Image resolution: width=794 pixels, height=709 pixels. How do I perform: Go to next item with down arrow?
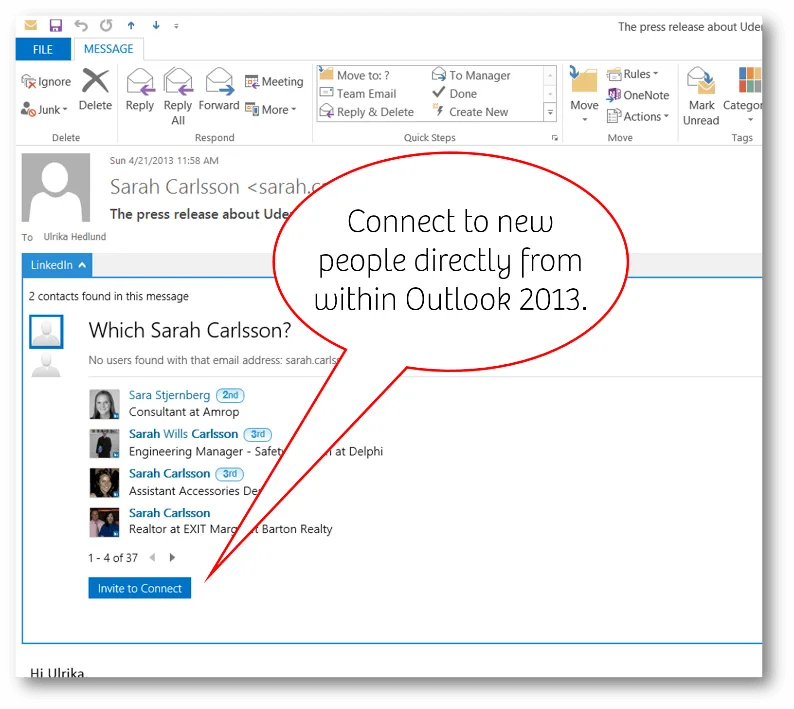pos(156,25)
